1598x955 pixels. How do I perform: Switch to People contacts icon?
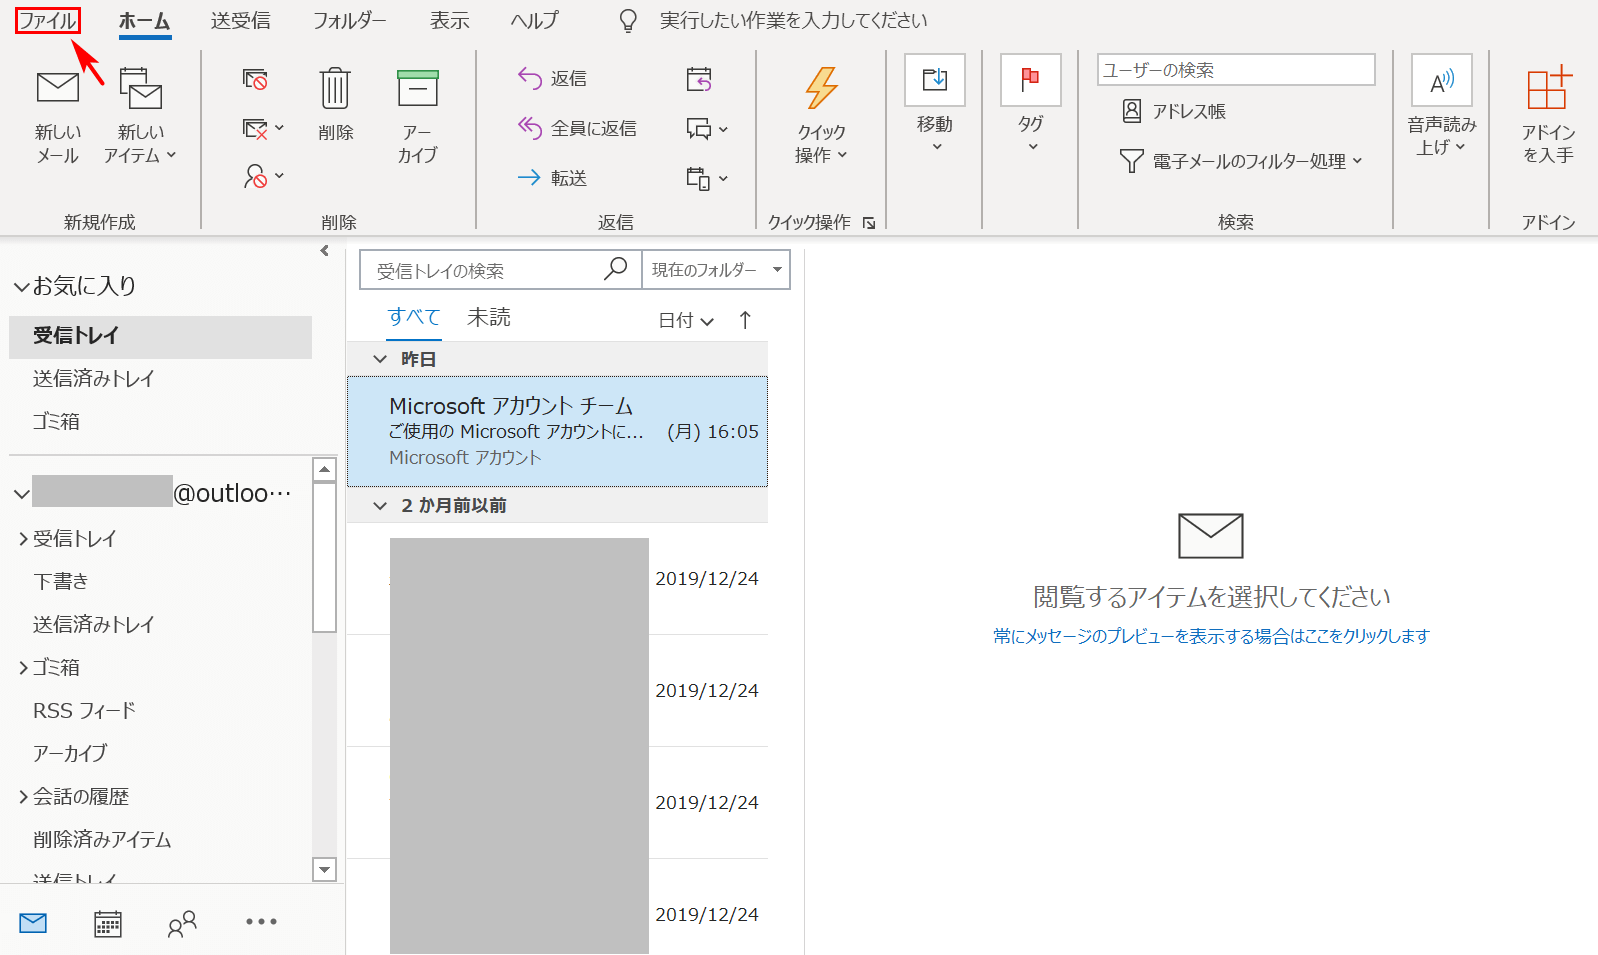(182, 923)
